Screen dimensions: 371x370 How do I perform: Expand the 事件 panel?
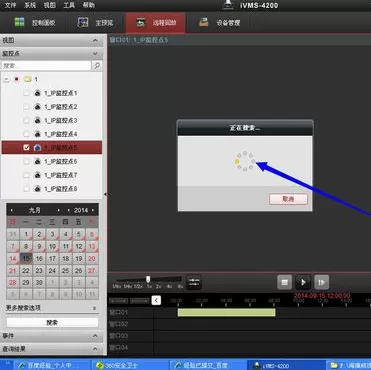click(x=95, y=336)
